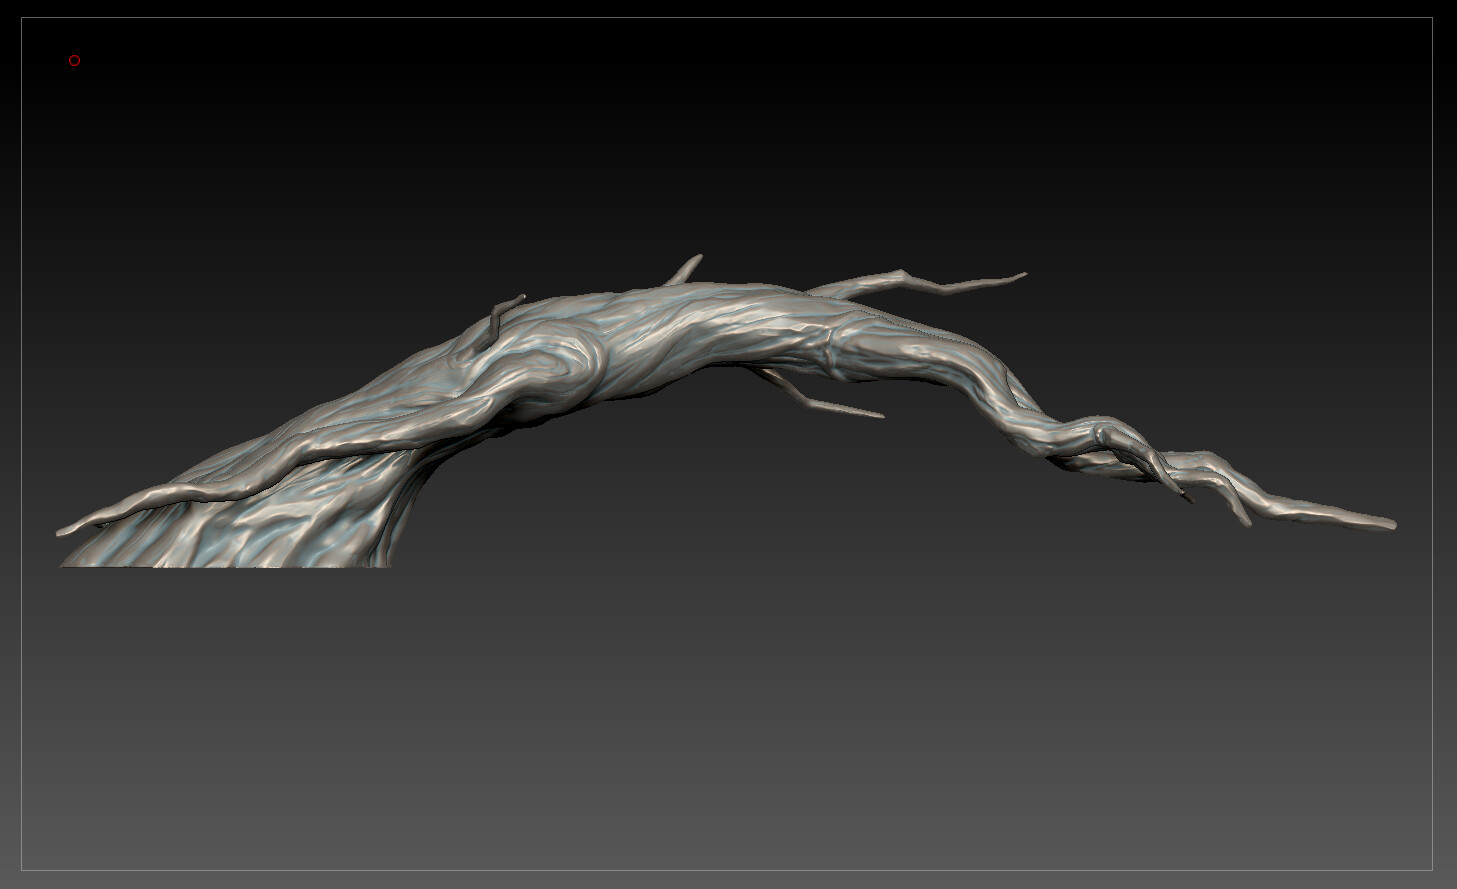Viewport: 1457px width, 889px height.
Task: Click the red circle indicator top-left
Action: click(x=73, y=60)
